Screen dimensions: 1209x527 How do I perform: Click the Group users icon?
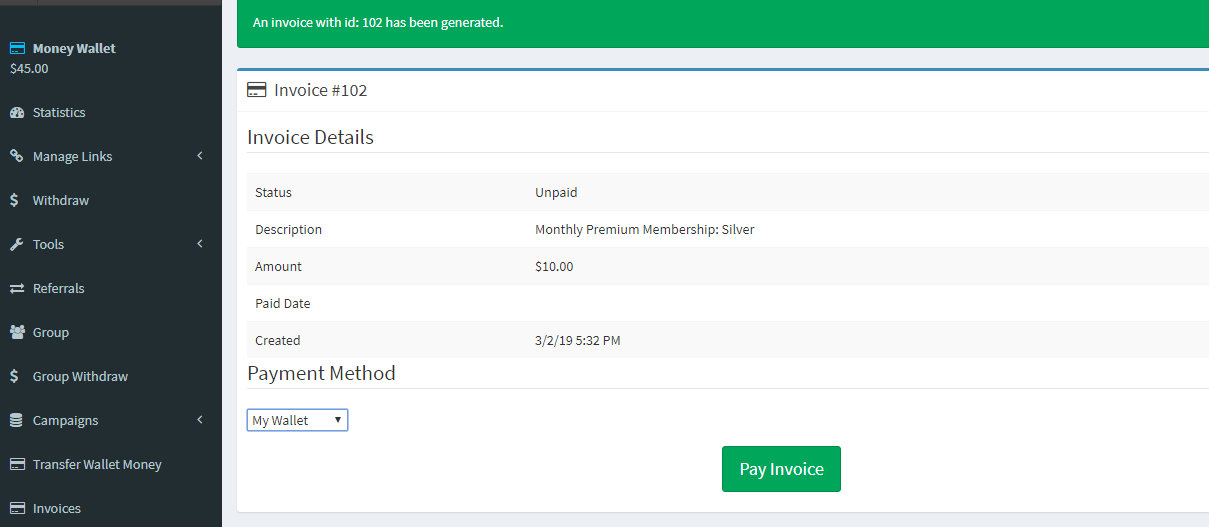click(17, 332)
